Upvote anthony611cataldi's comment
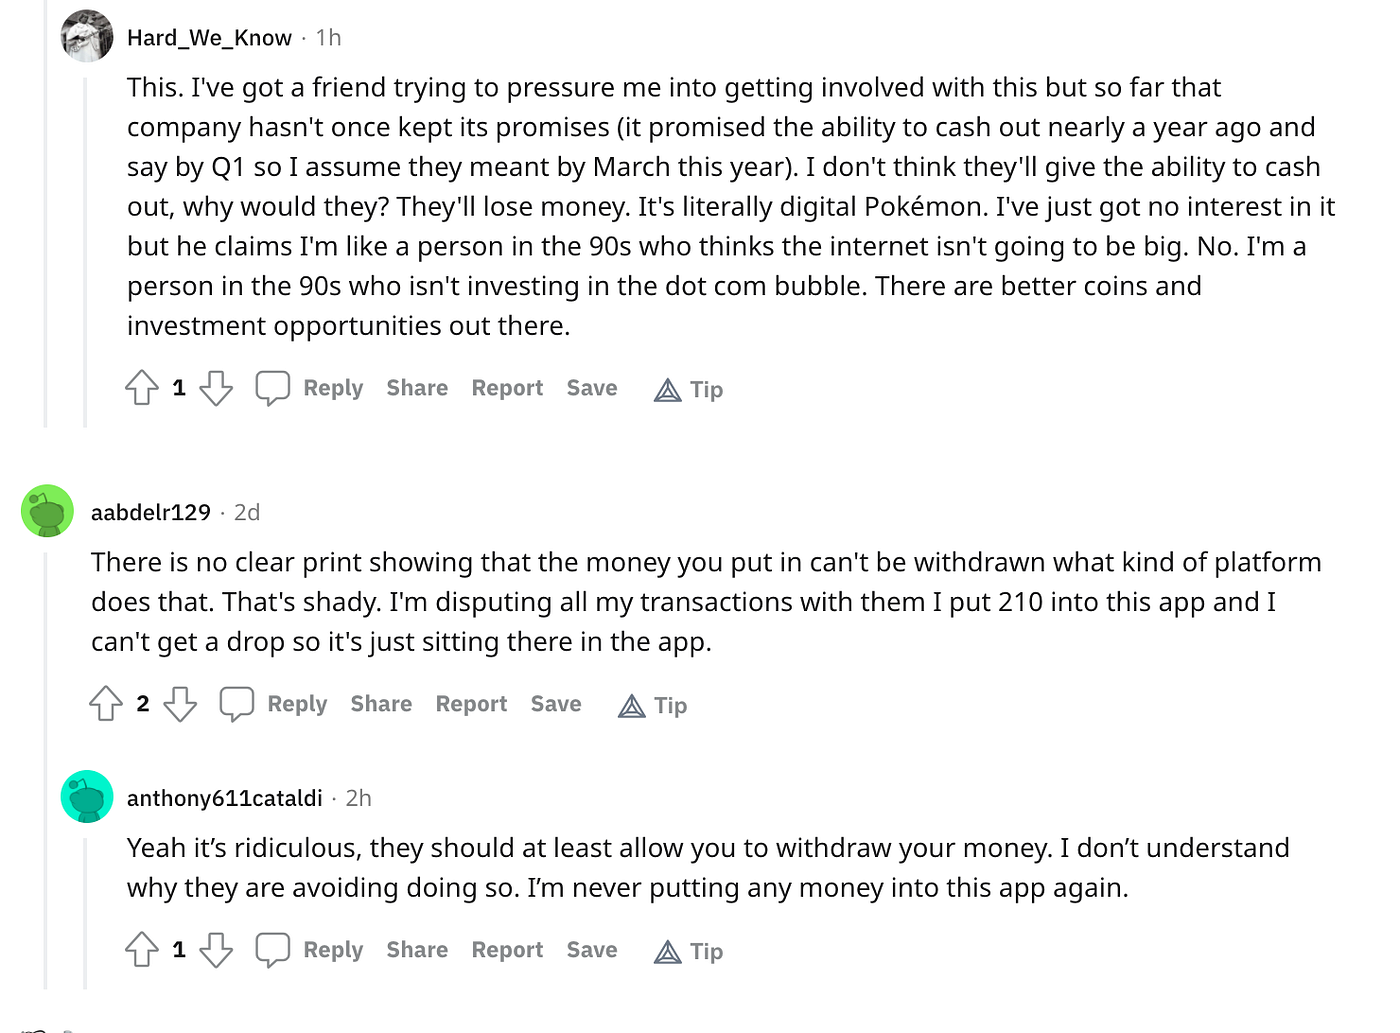 (x=142, y=950)
